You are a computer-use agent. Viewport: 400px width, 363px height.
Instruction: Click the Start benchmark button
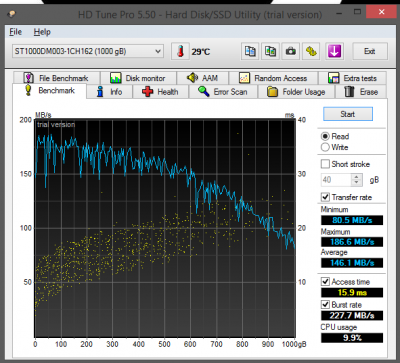click(348, 114)
